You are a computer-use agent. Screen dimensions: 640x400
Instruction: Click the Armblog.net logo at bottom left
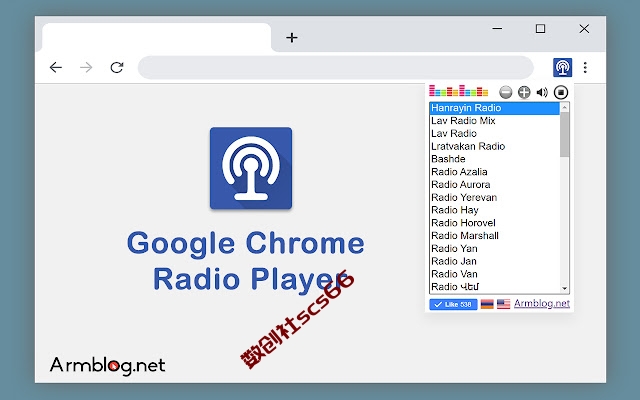(x=107, y=365)
